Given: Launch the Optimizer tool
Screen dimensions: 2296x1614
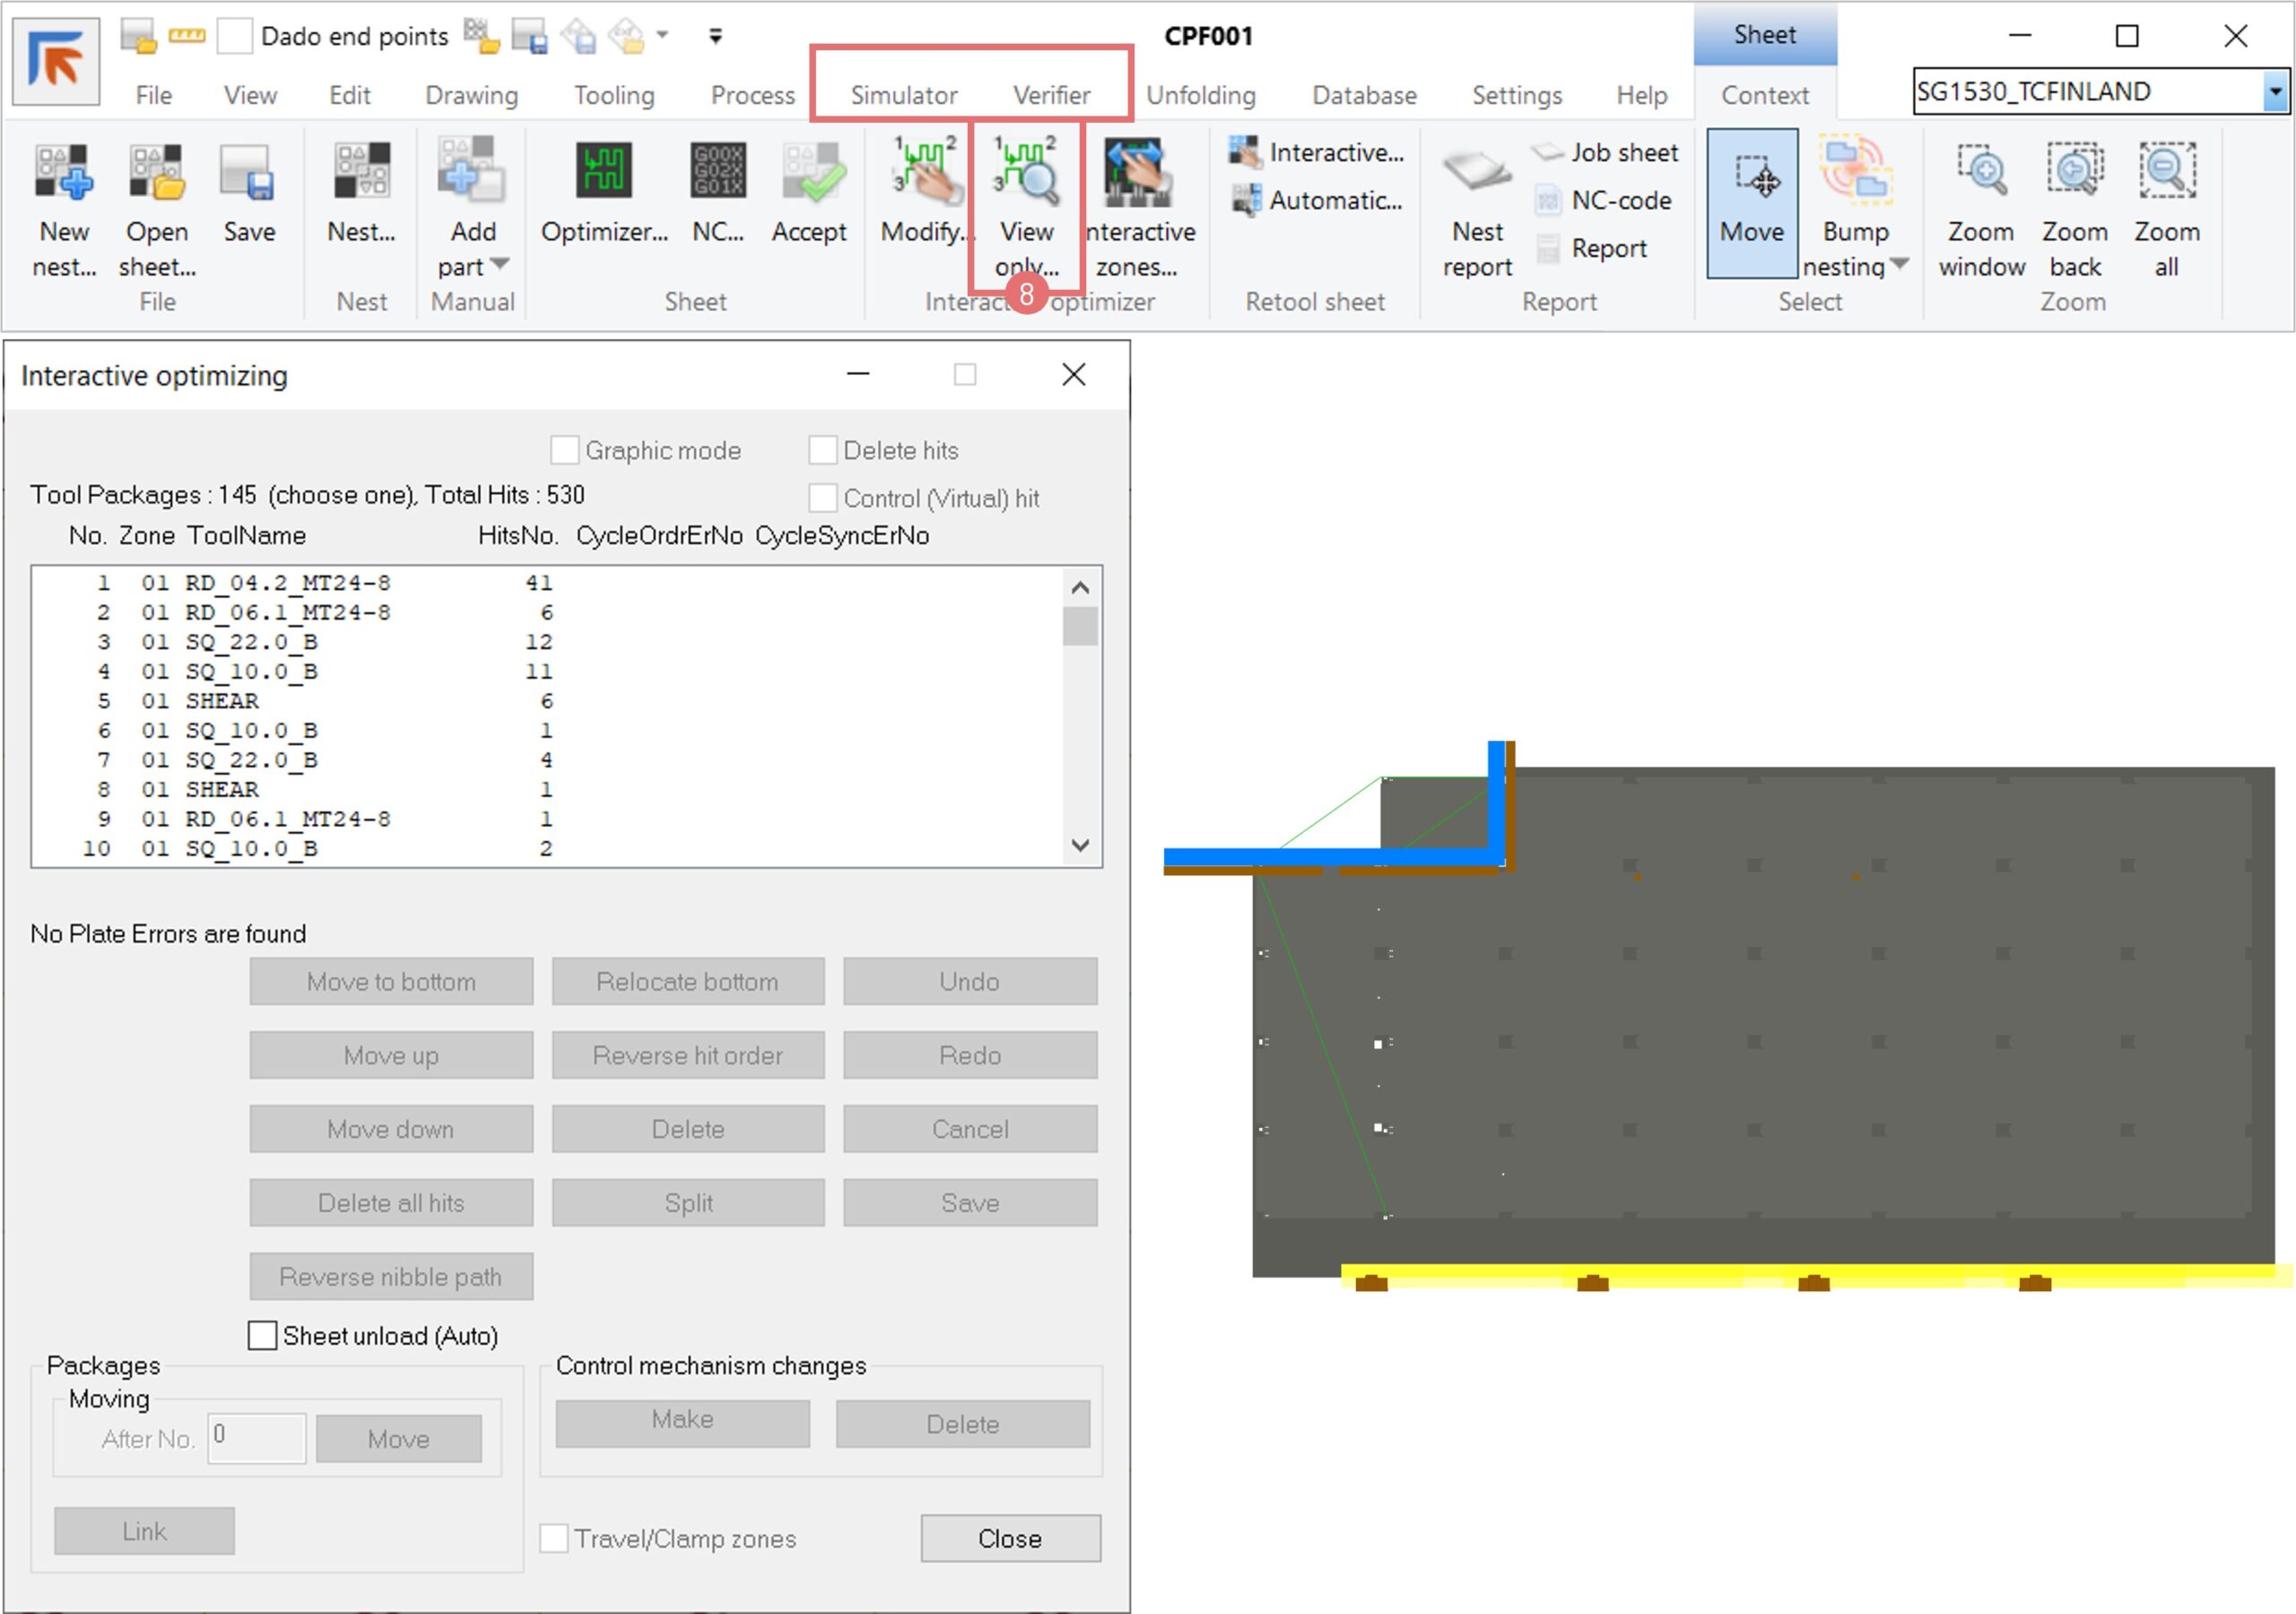Looking at the screenshot, I should tap(603, 172).
